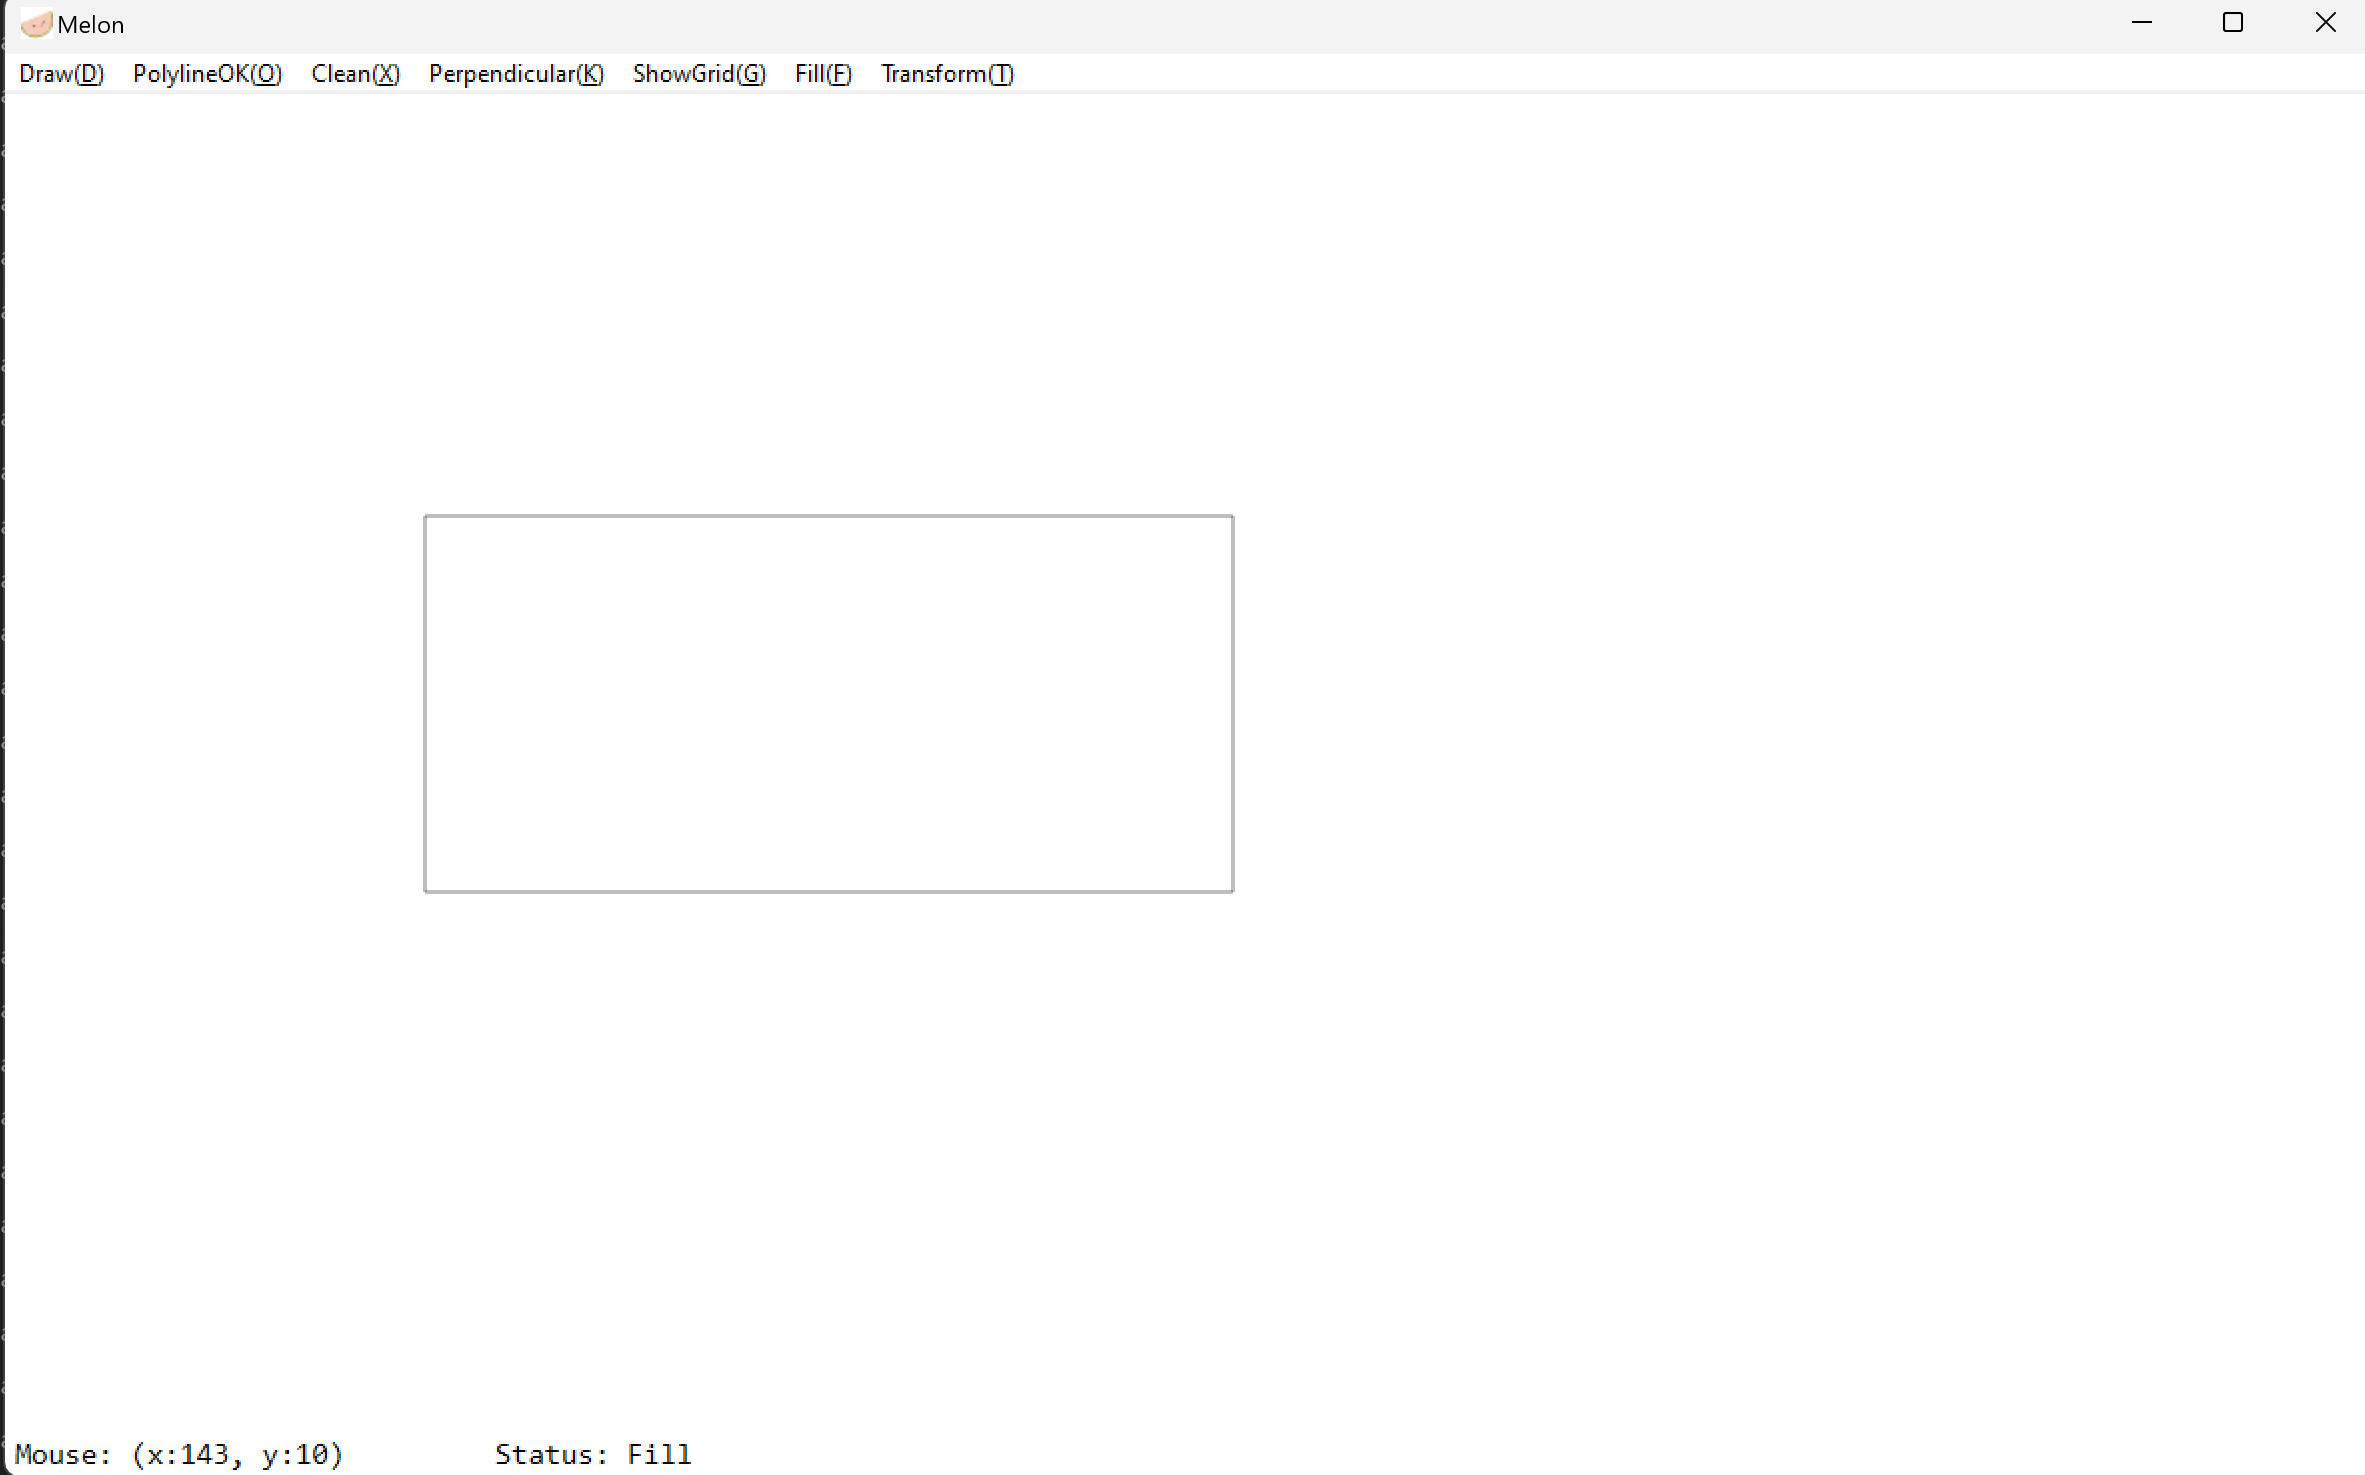Click the rectangle's top-right corner
2365x1475 pixels.
(x=1232, y=517)
